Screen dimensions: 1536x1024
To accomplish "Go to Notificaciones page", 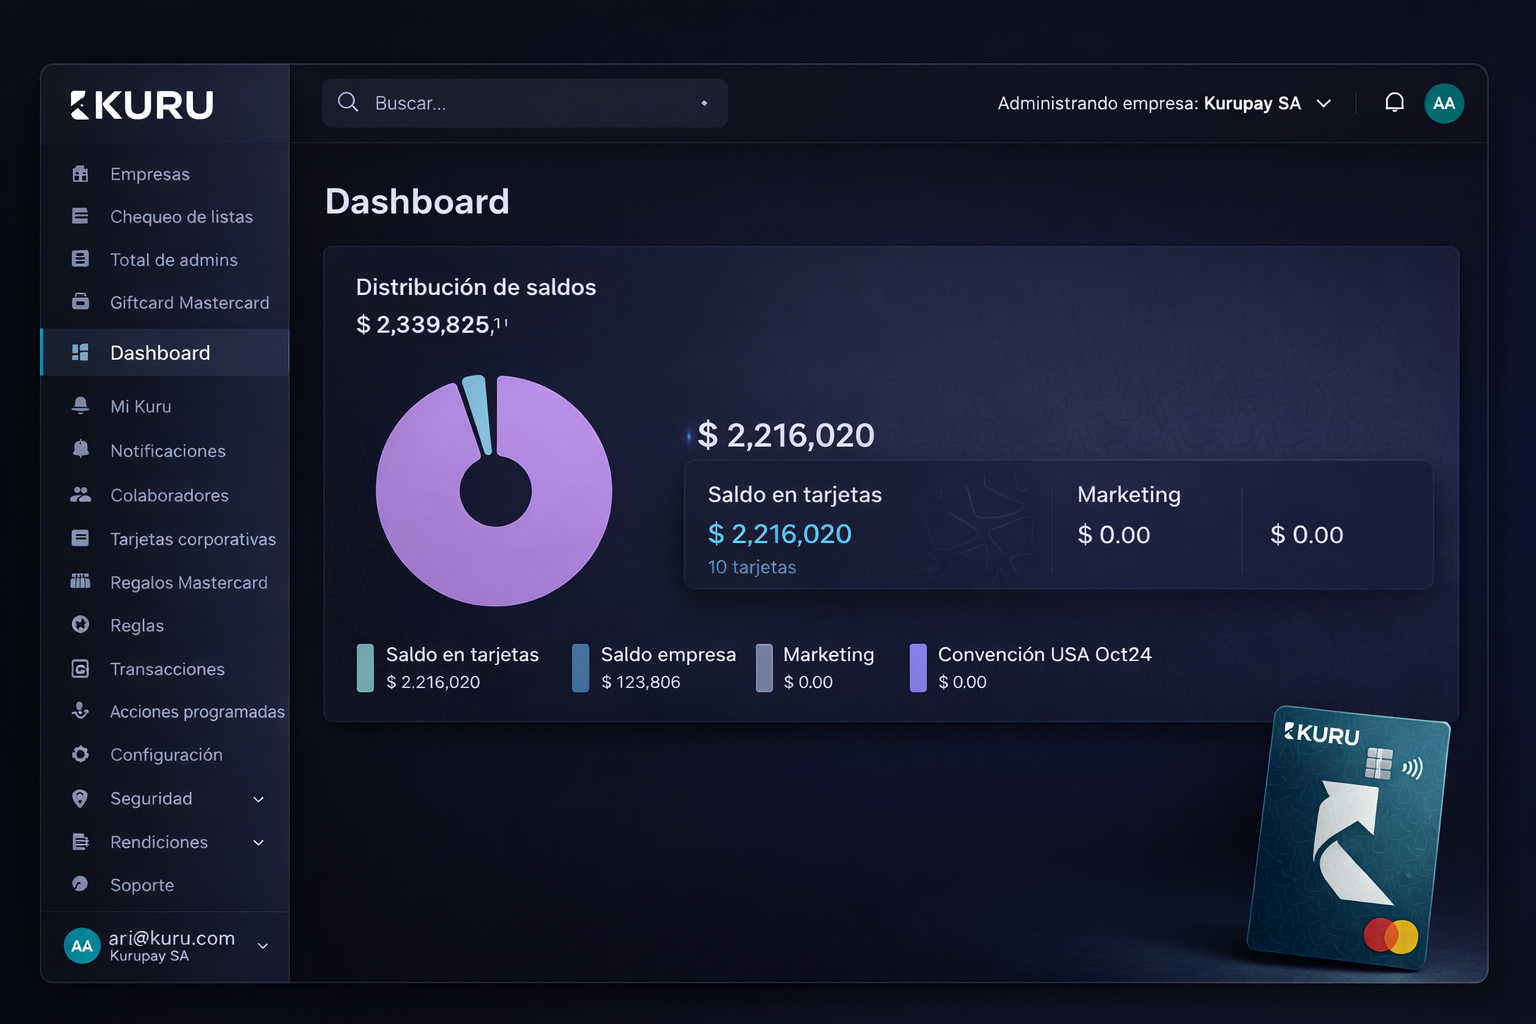I will (165, 450).
